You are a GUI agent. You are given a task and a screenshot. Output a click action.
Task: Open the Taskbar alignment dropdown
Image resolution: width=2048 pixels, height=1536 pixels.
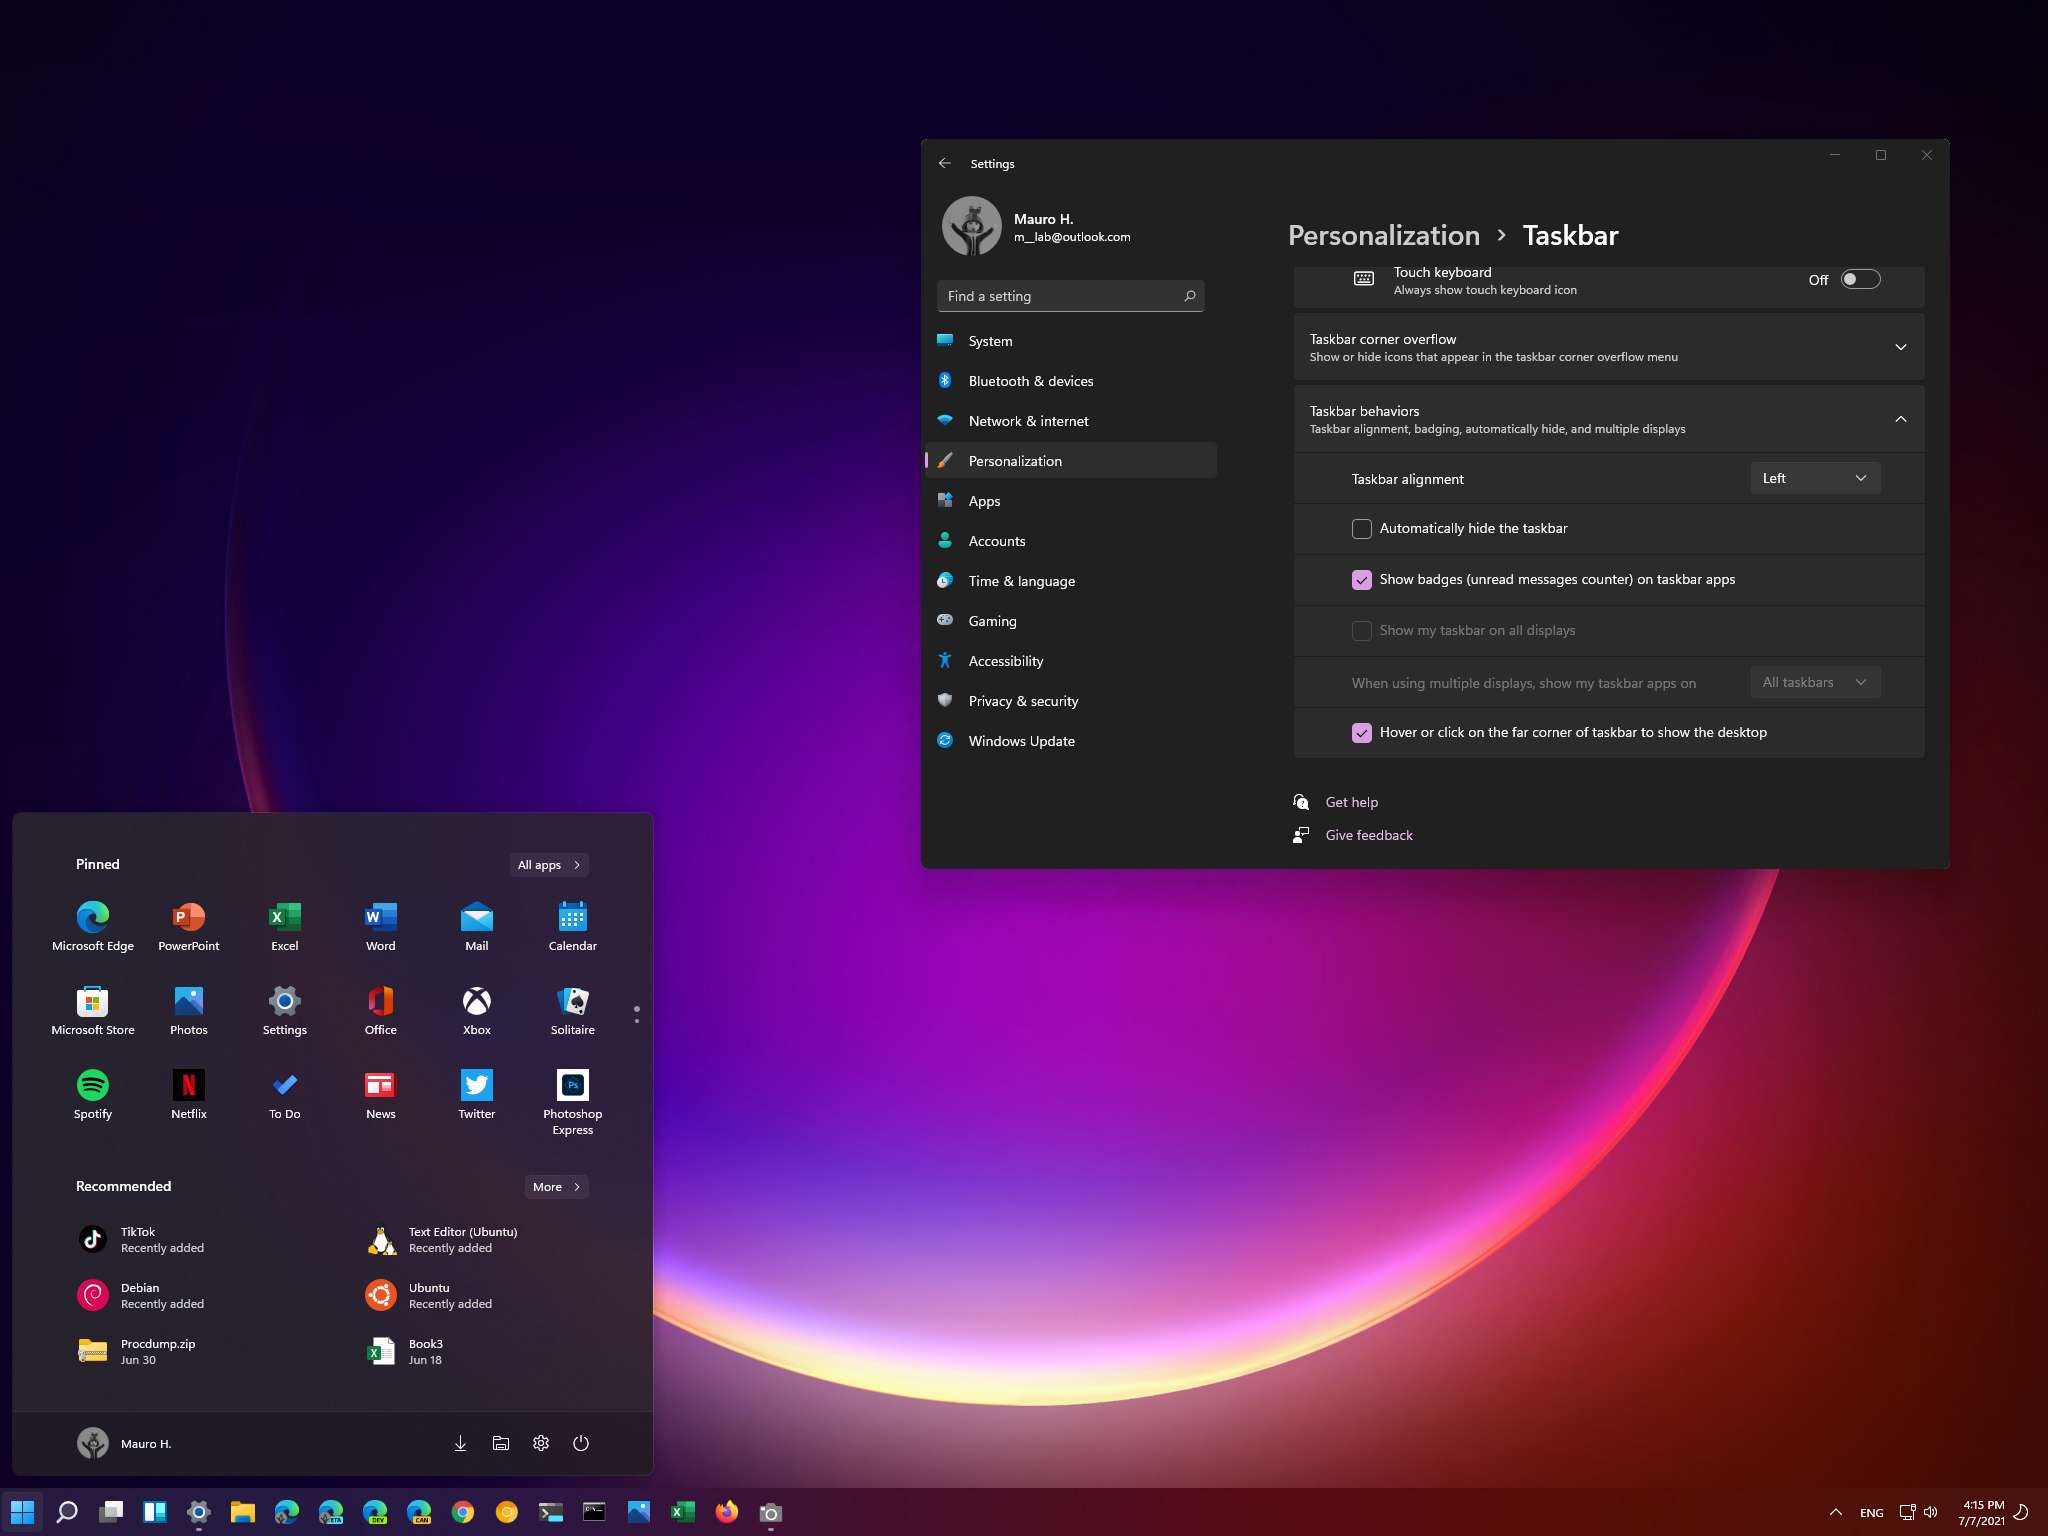point(1814,478)
